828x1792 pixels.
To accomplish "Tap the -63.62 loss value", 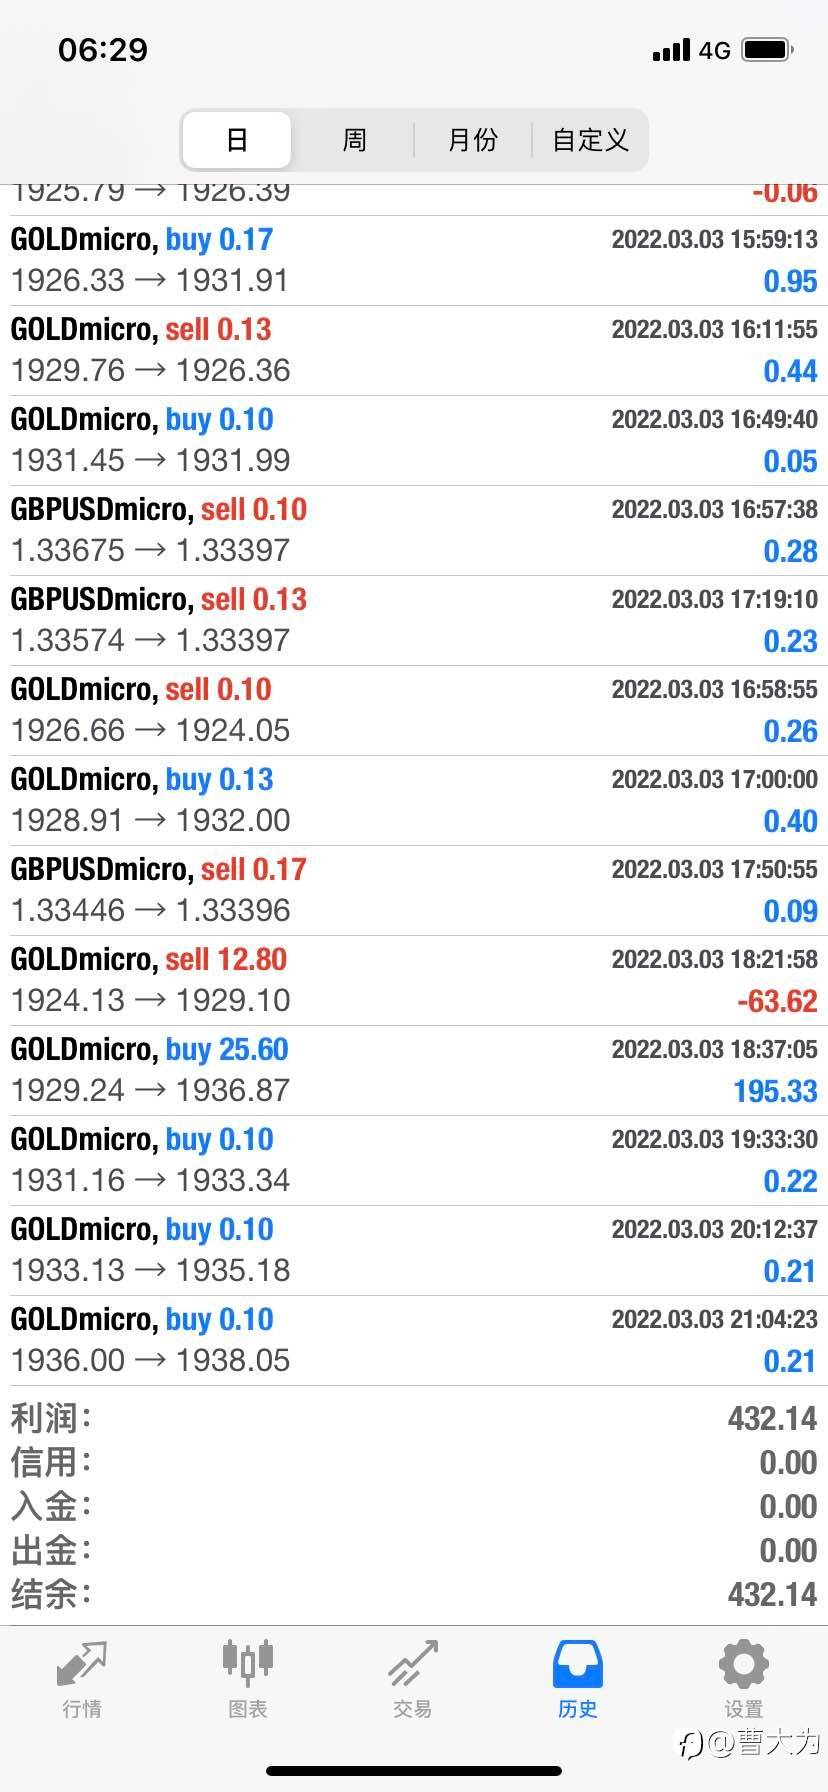I will tap(777, 1001).
